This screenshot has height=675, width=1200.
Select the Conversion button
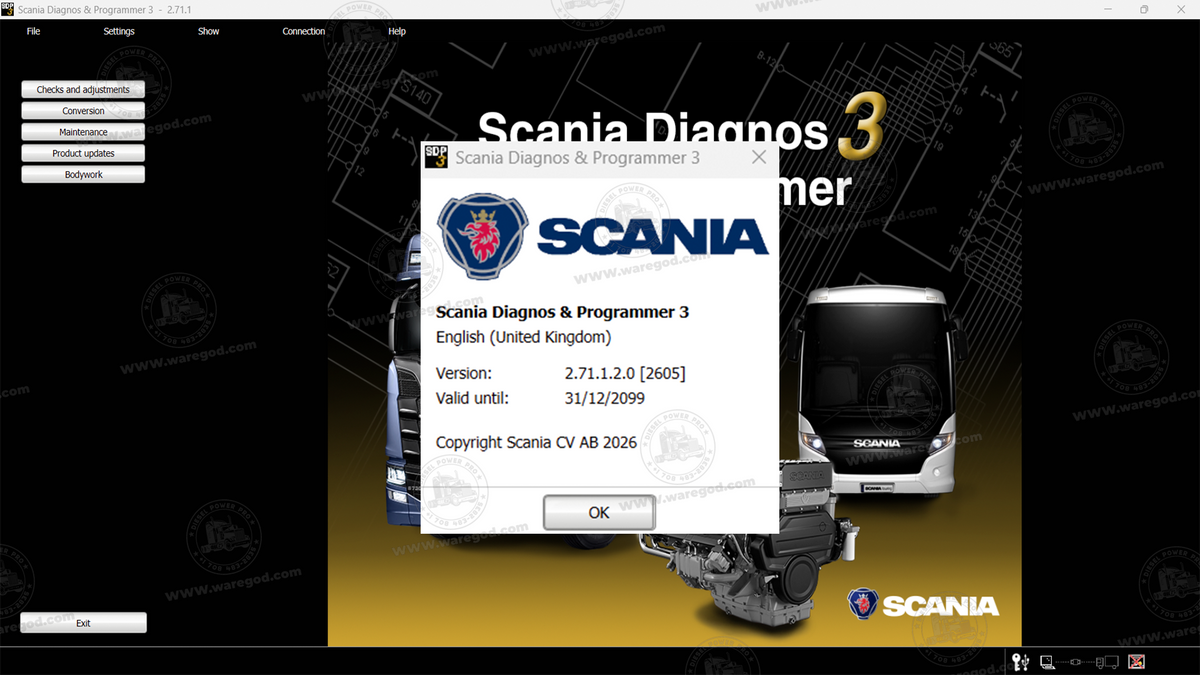[x=83, y=111]
